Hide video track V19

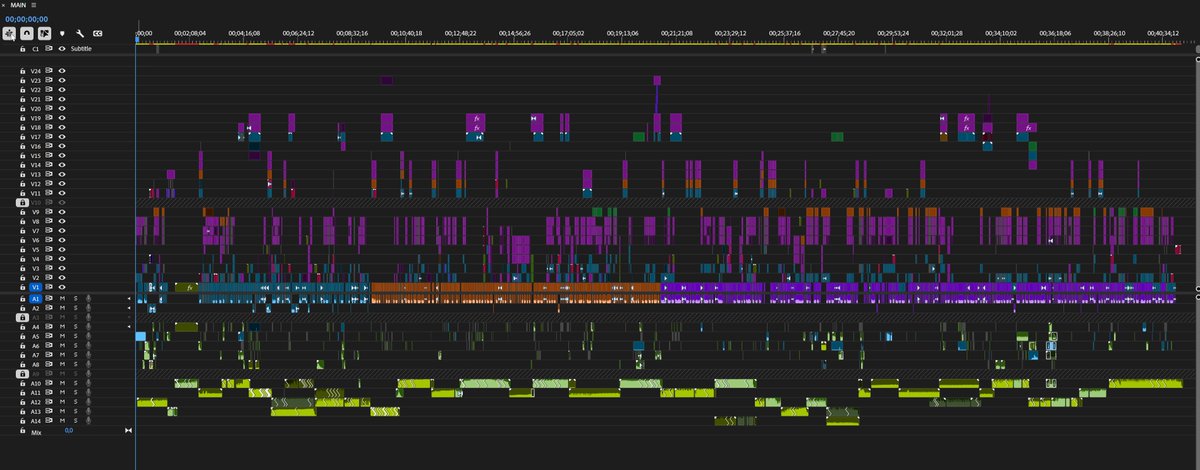(x=62, y=118)
